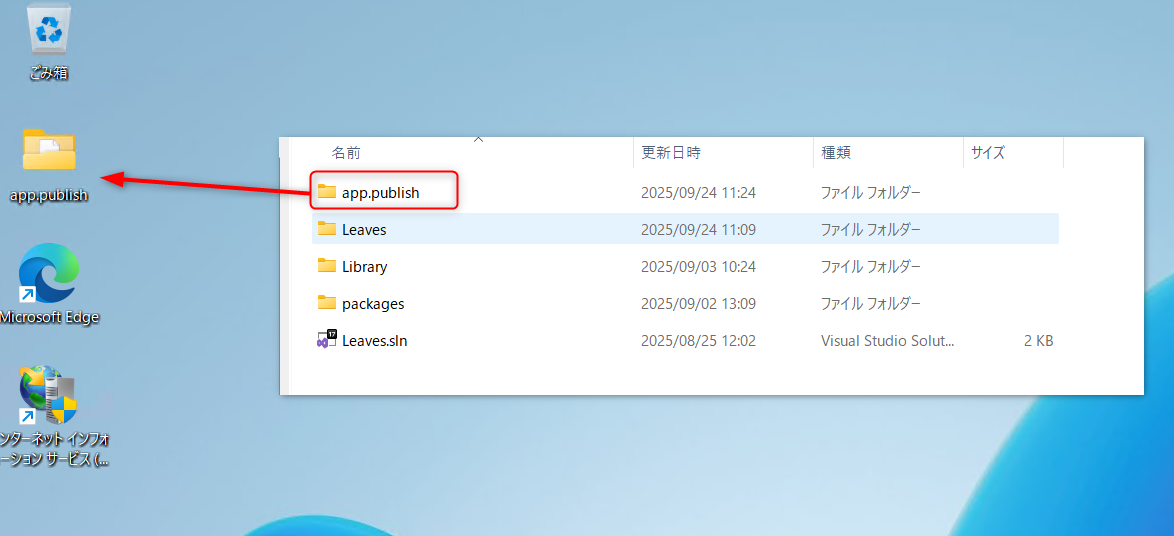Toggle sort using the arrow above 名前 column
Viewport: 1174px width, 536px height.
(x=478, y=140)
